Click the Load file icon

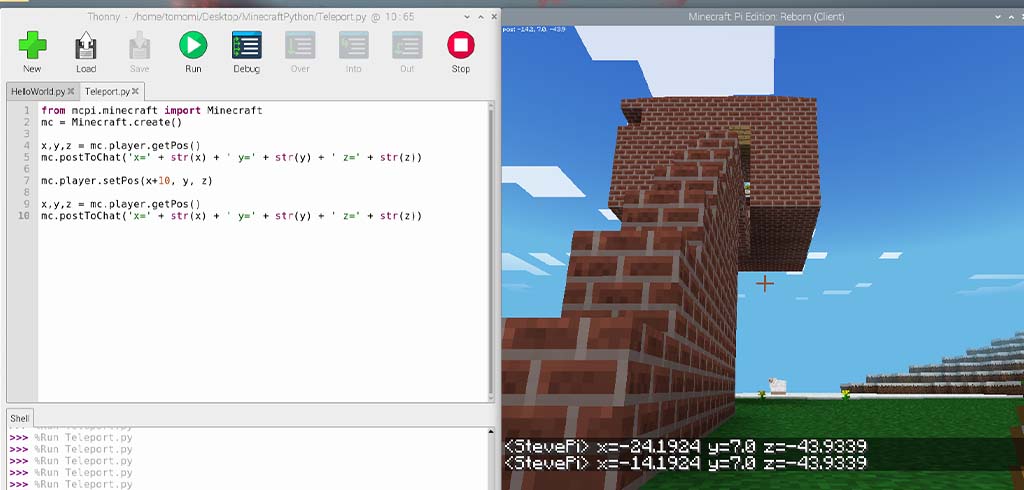point(86,46)
